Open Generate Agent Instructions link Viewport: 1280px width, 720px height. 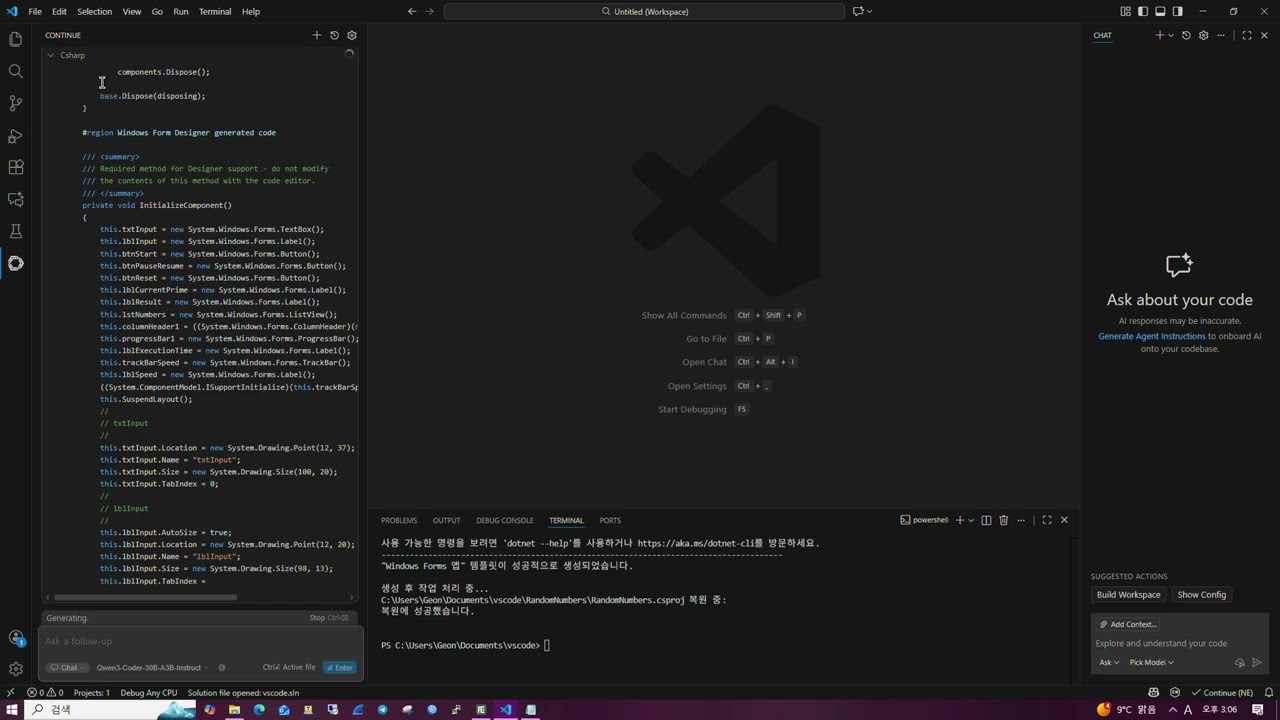point(1152,336)
